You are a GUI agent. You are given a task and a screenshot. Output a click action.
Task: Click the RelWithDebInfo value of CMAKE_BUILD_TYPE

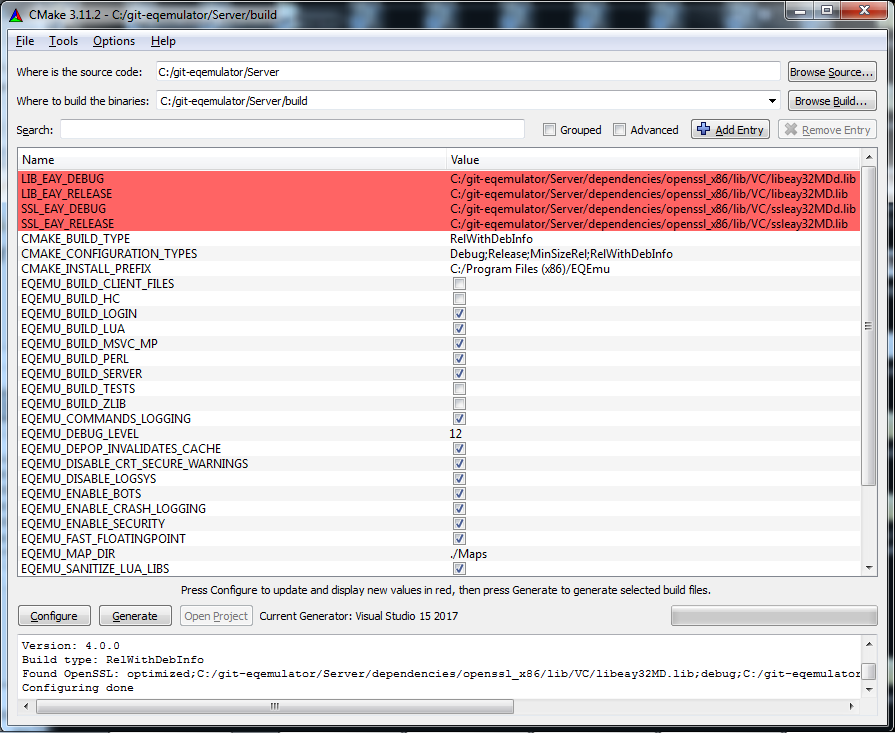tap(491, 239)
